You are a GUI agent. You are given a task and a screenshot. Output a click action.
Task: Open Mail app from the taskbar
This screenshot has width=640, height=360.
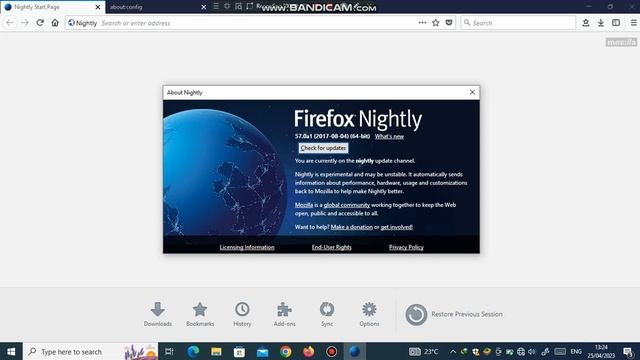[262, 351]
